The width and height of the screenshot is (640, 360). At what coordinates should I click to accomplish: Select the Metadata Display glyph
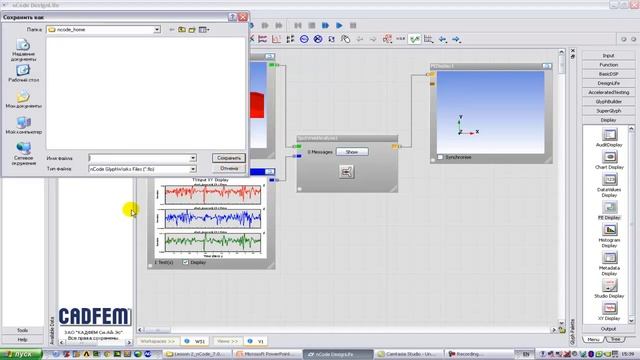(x=609, y=264)
